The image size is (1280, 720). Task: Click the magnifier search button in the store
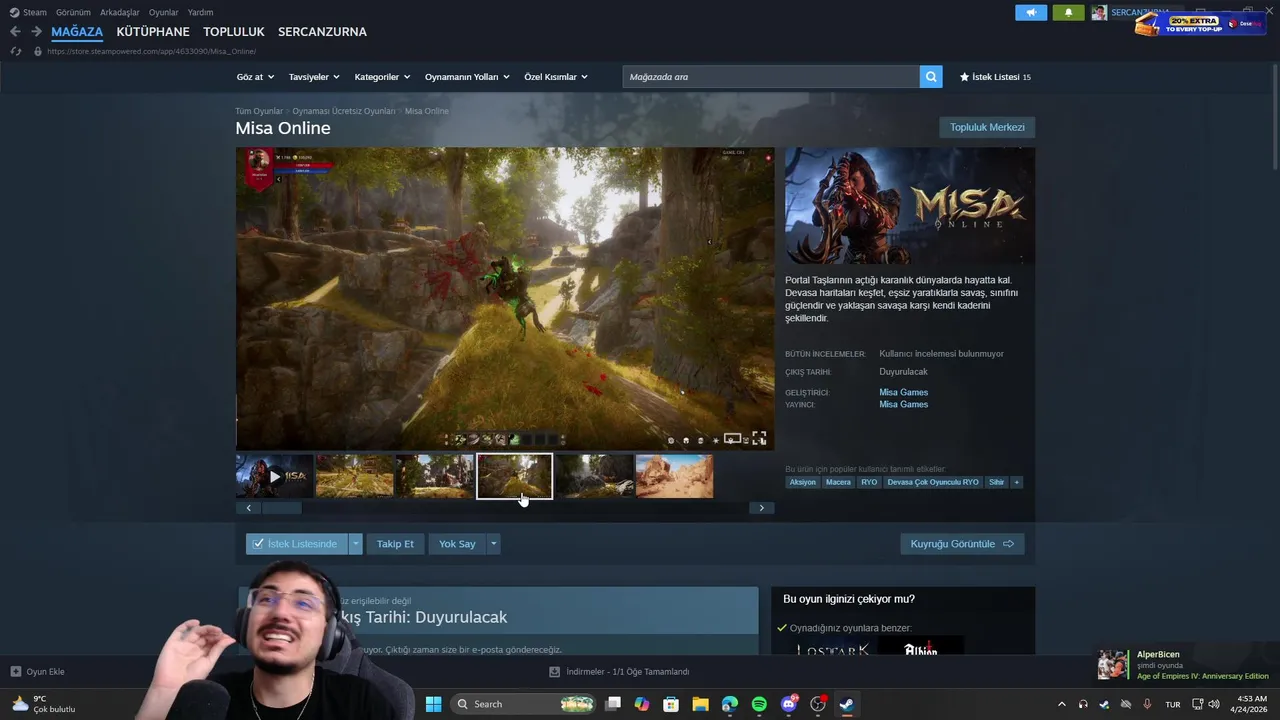(x=931, y=77)
